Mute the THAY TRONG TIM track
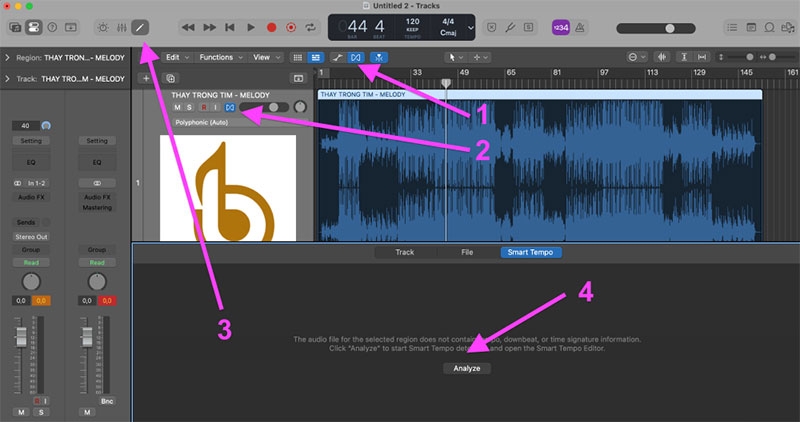This screenshot has width=800, height=422. [177, 107]
